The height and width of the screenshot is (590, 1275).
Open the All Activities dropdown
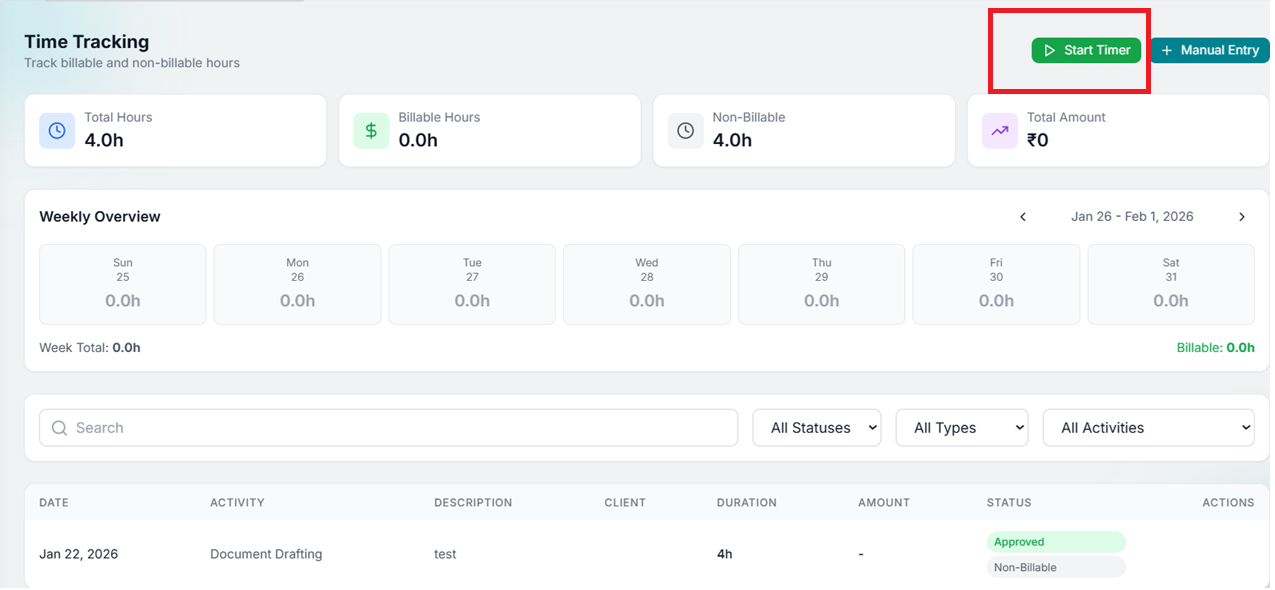coord(1149,428)
